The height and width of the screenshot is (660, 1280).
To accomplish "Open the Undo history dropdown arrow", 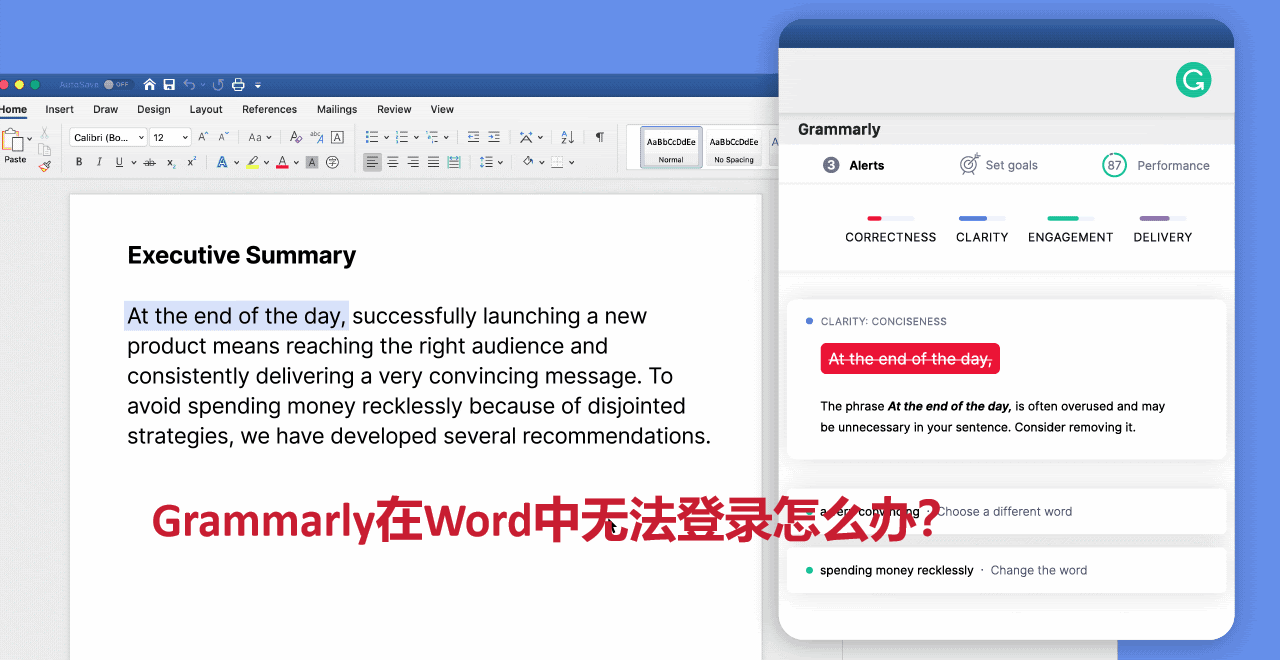I will (x=203, y=85).
